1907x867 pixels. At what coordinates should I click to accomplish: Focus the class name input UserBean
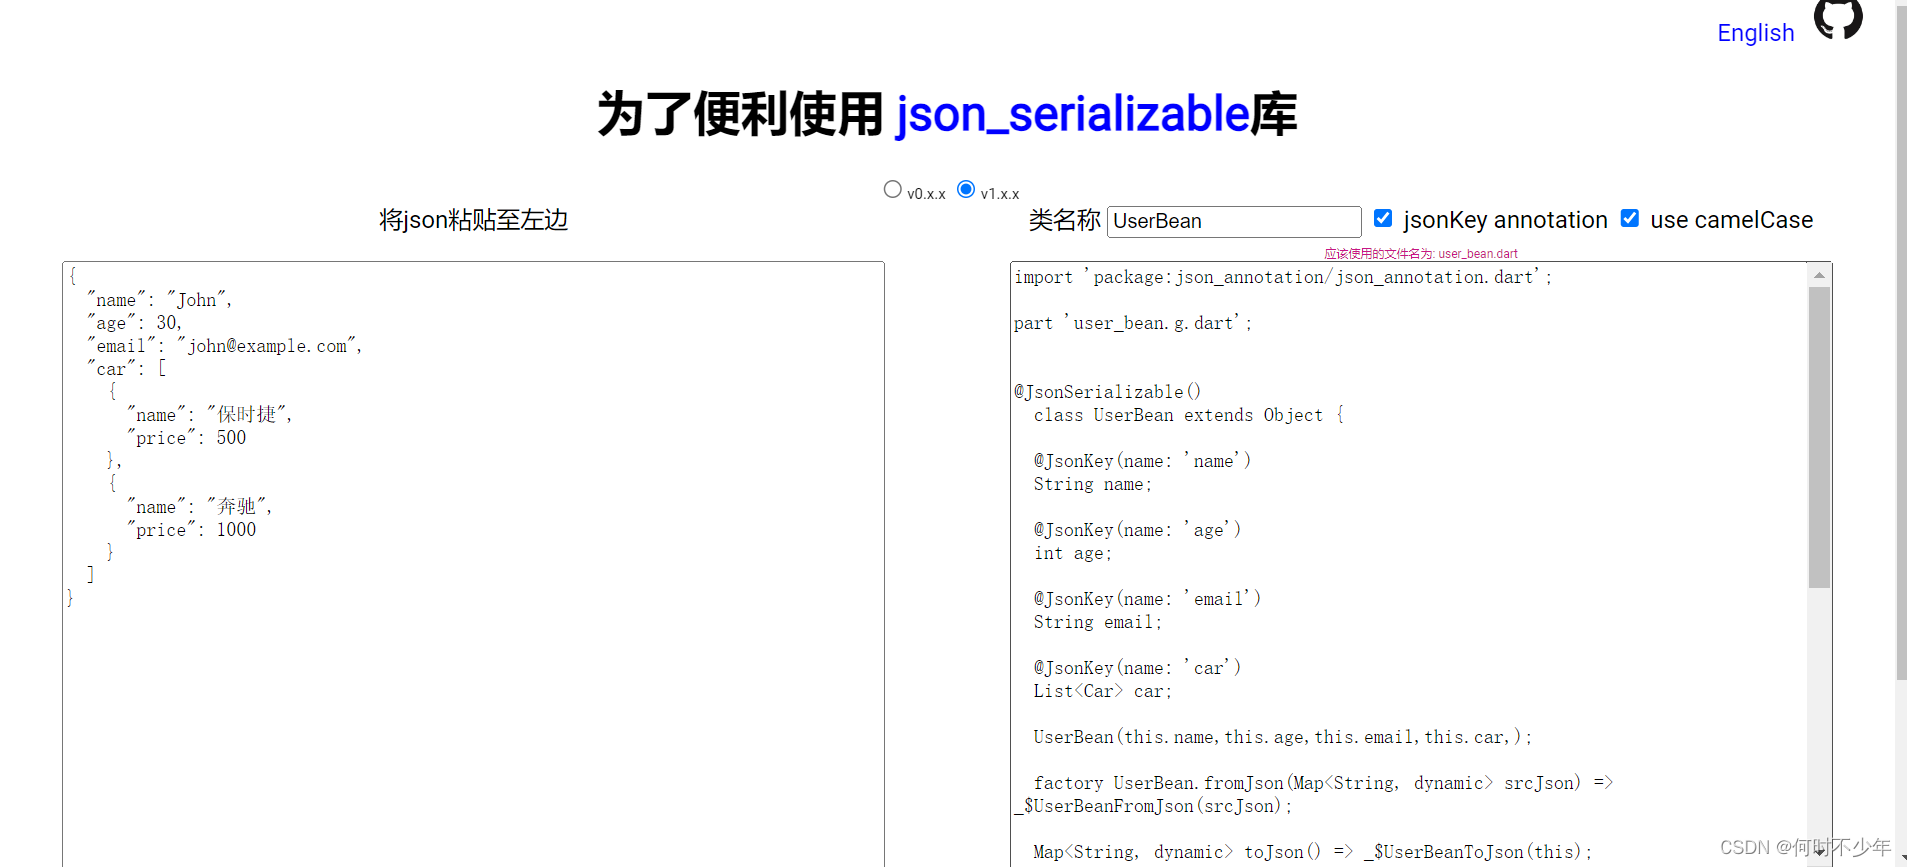(1234, 221)
